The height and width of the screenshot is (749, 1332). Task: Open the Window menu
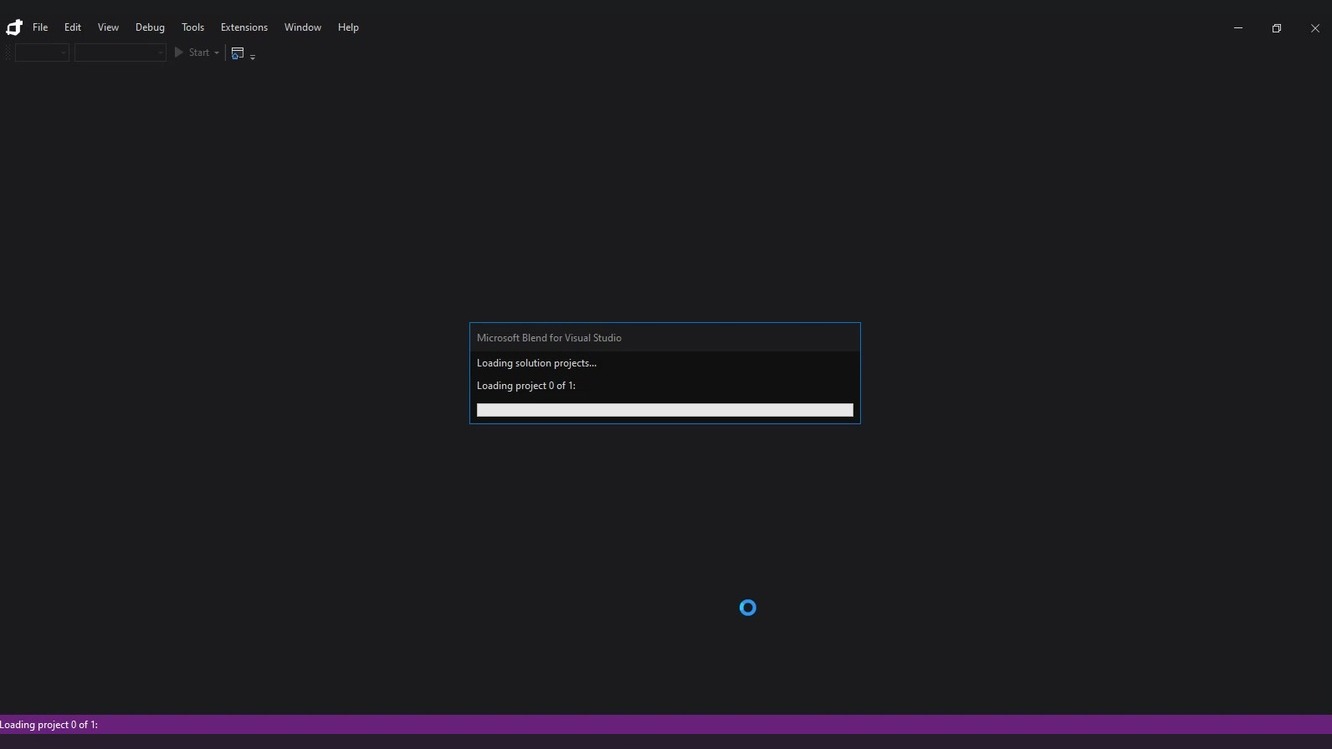point(302,27)
